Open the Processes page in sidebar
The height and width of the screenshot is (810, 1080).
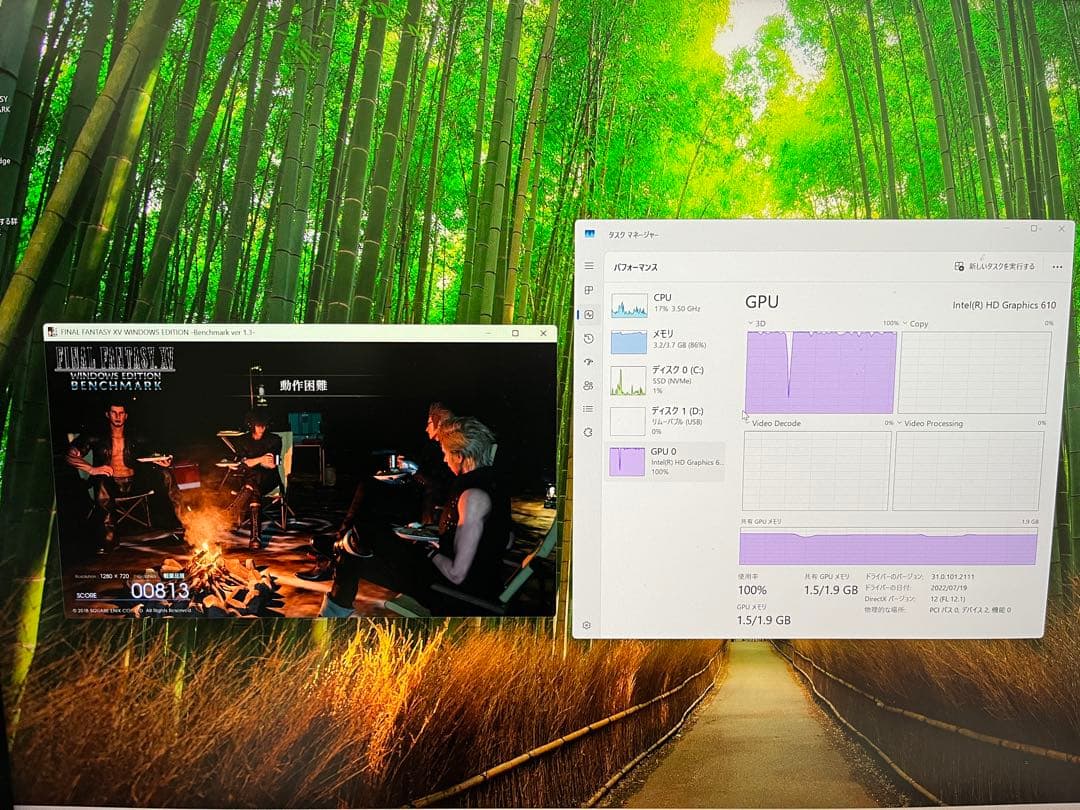(x=588, y=290)
